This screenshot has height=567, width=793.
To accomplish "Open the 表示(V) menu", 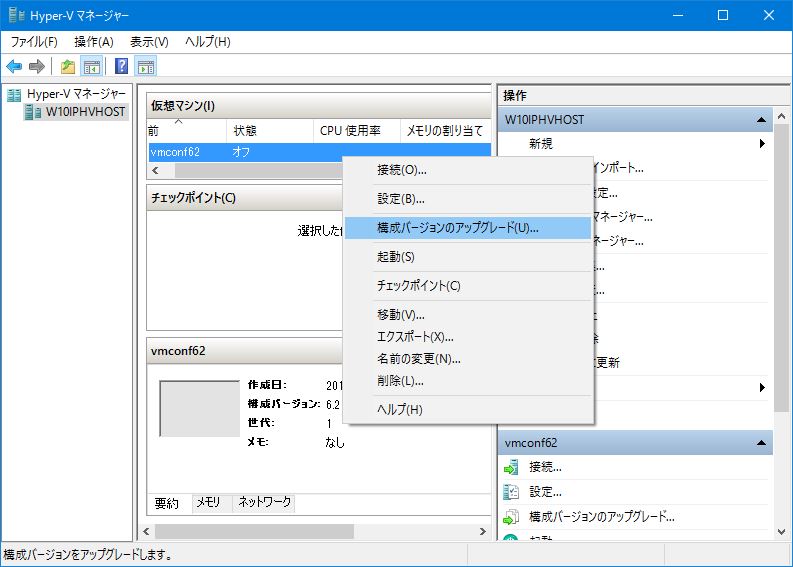I will 149,42.
